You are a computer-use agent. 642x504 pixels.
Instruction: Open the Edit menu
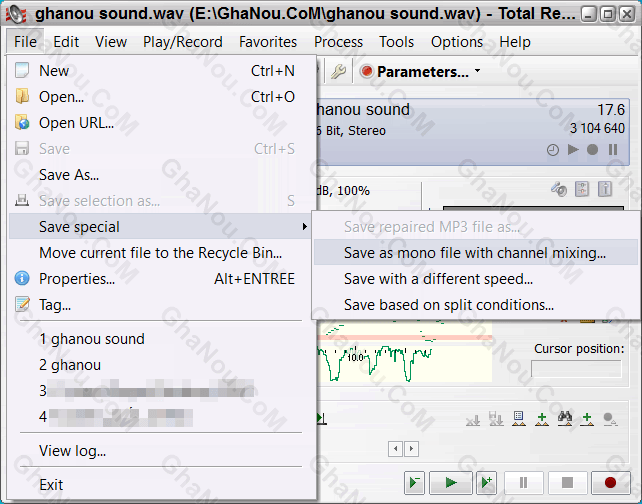click(x=66, y=42)
